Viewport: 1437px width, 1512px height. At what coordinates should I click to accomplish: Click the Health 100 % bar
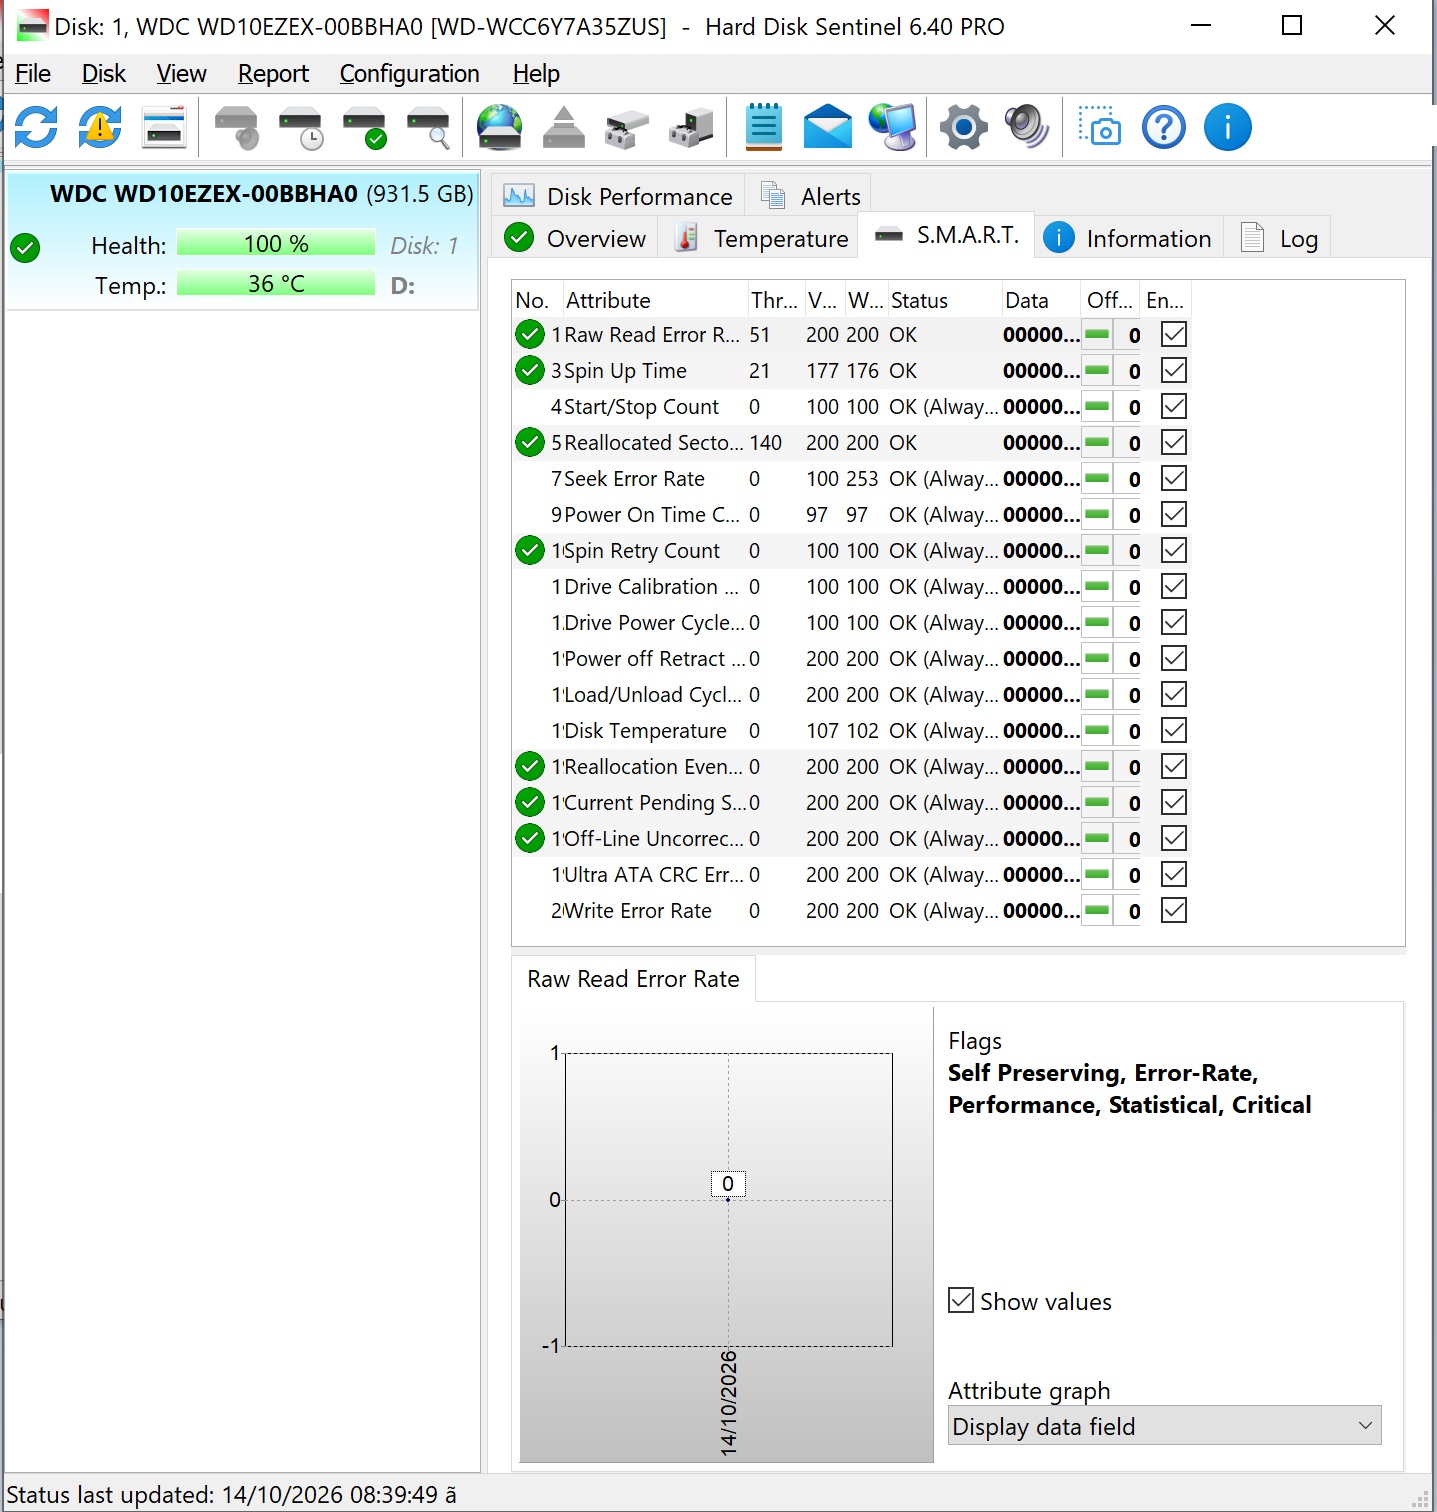pos(276,244)
